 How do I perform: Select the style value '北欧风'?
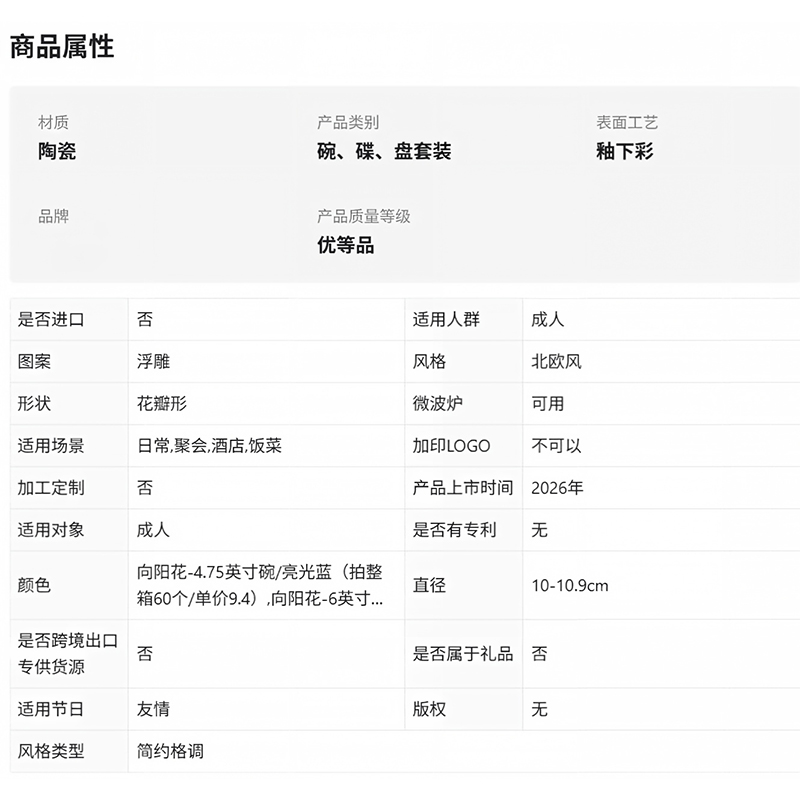(556, 362)
